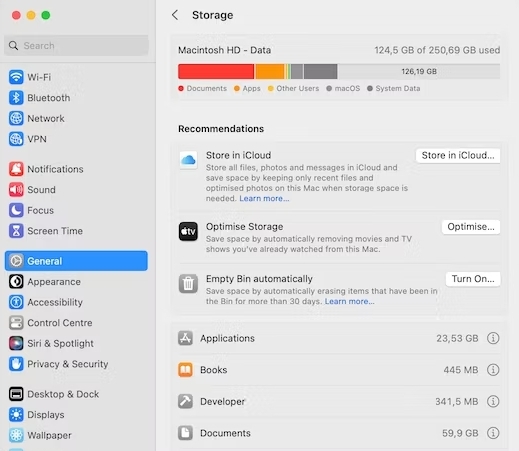
Task: Show info for Applications storage
Action: coord(493,338)
